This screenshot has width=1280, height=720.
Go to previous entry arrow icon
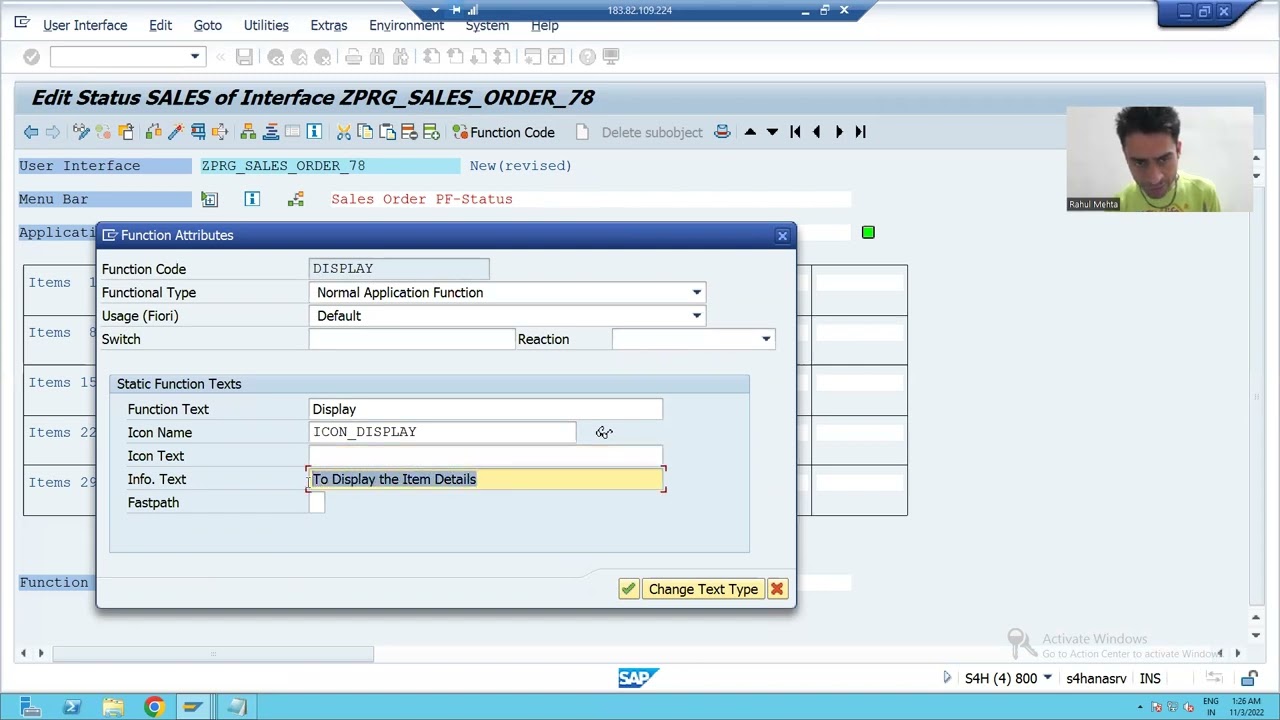point(816,132)
